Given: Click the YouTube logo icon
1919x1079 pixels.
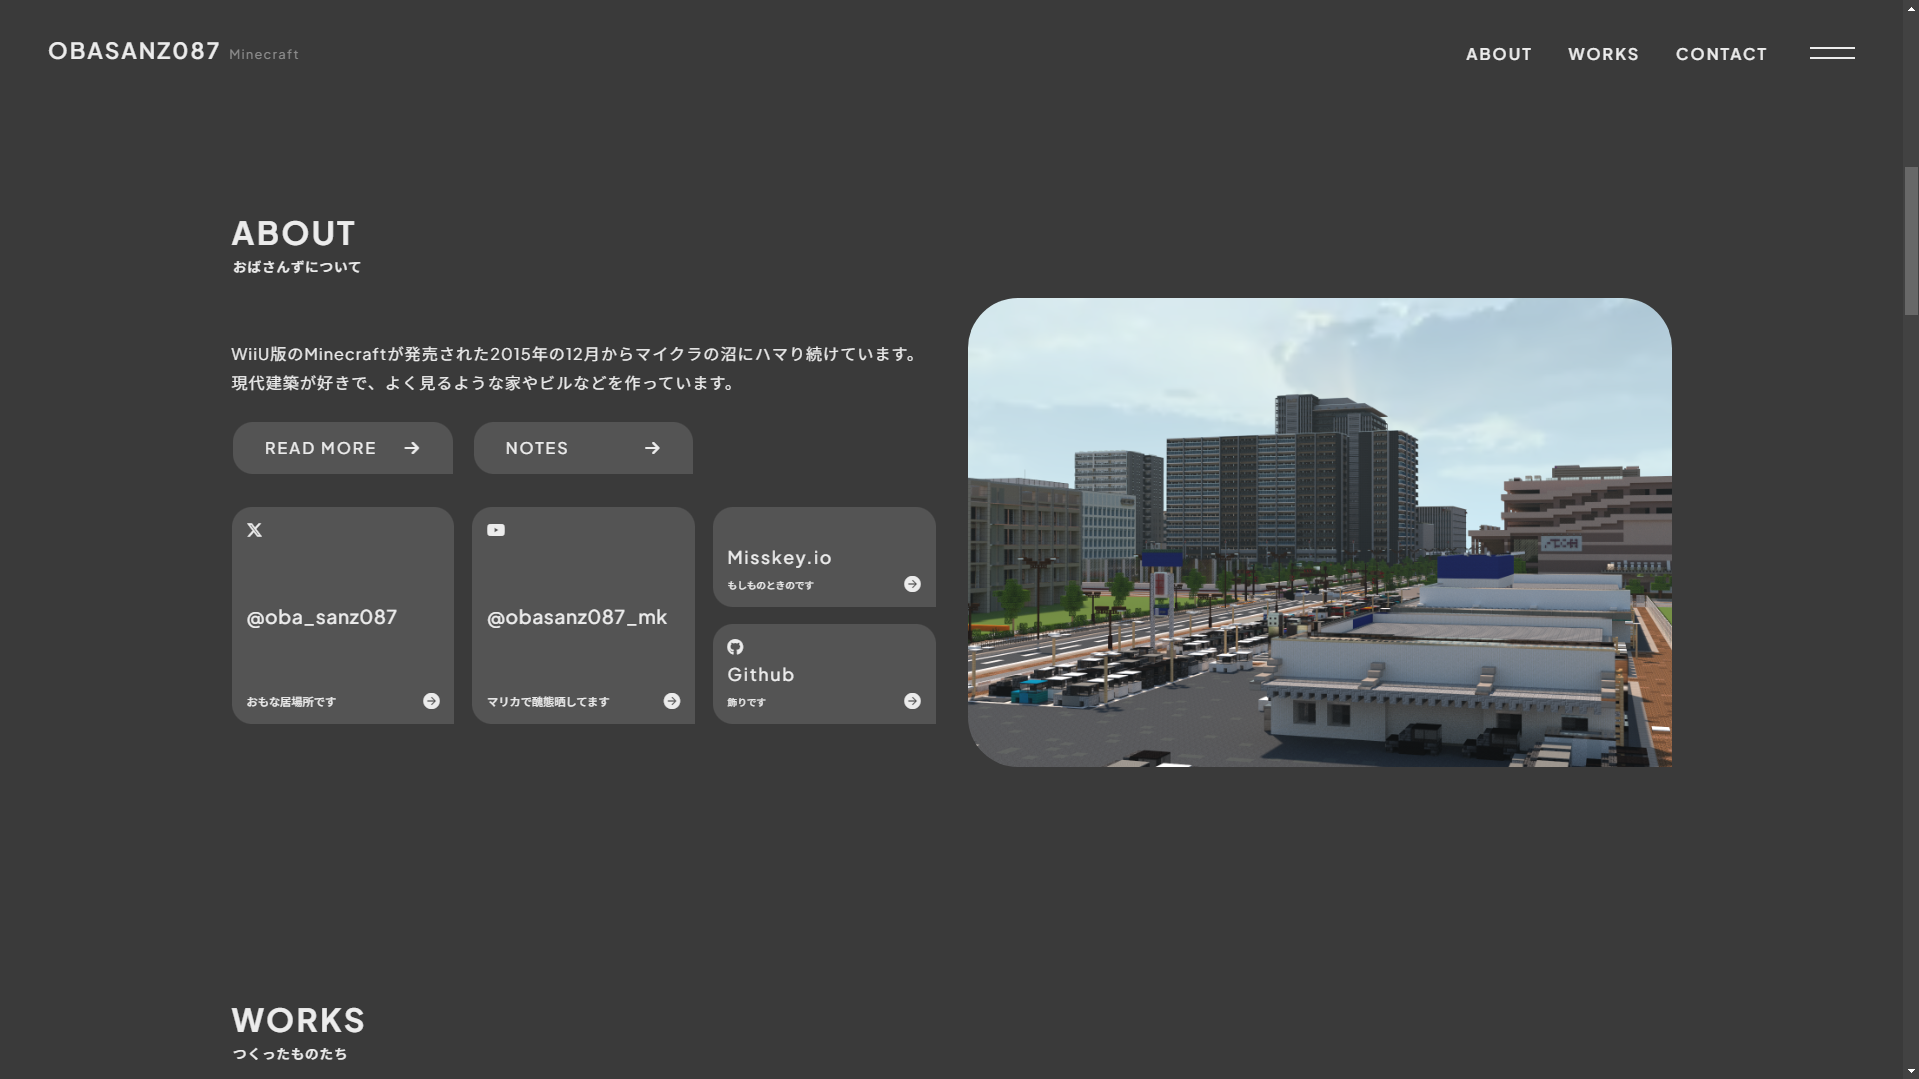Looking at the screenshot, I should click(496, 530).
